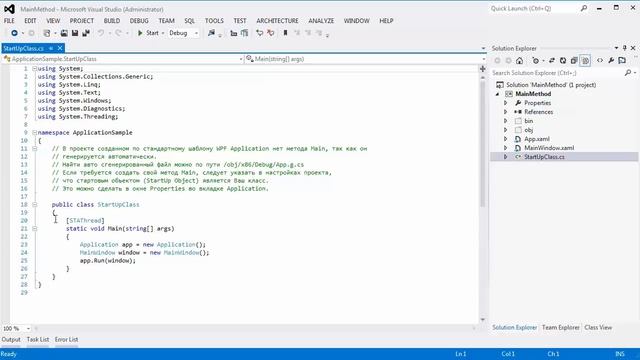Expand the References node
Screen dimensions: 640x360
tap(506, 112)
